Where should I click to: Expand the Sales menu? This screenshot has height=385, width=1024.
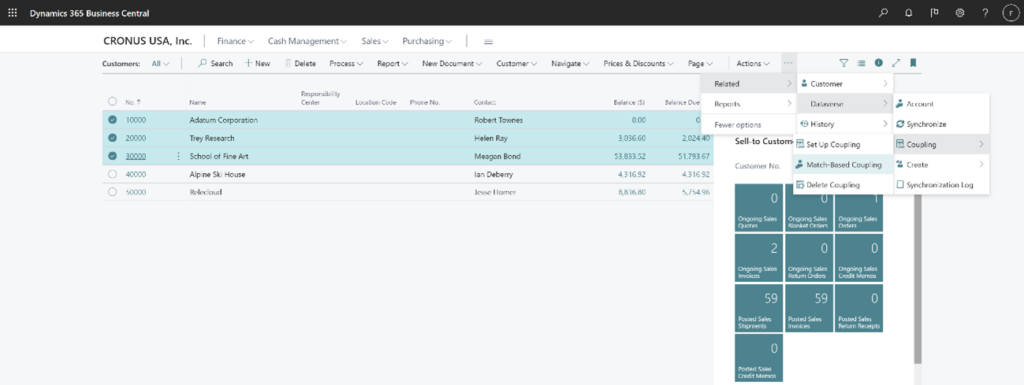[375, 40]
